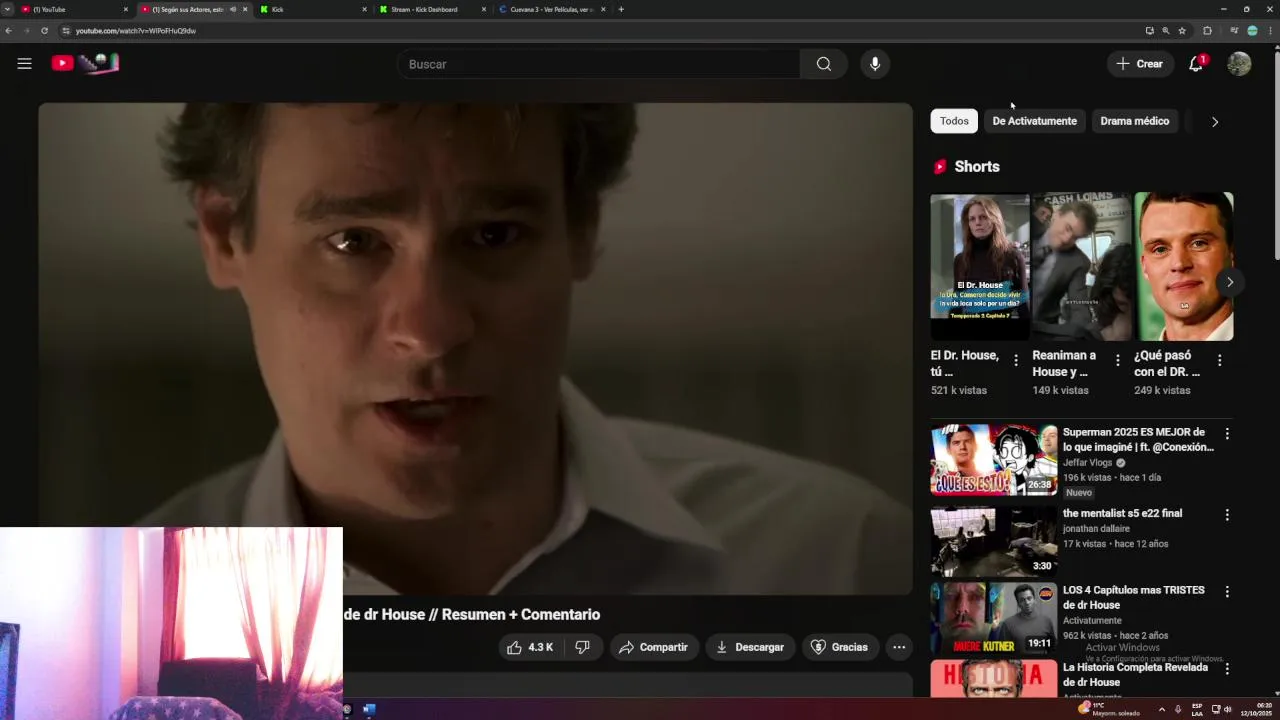Bookmark this page with the star icon

(x=1182, y=31)
